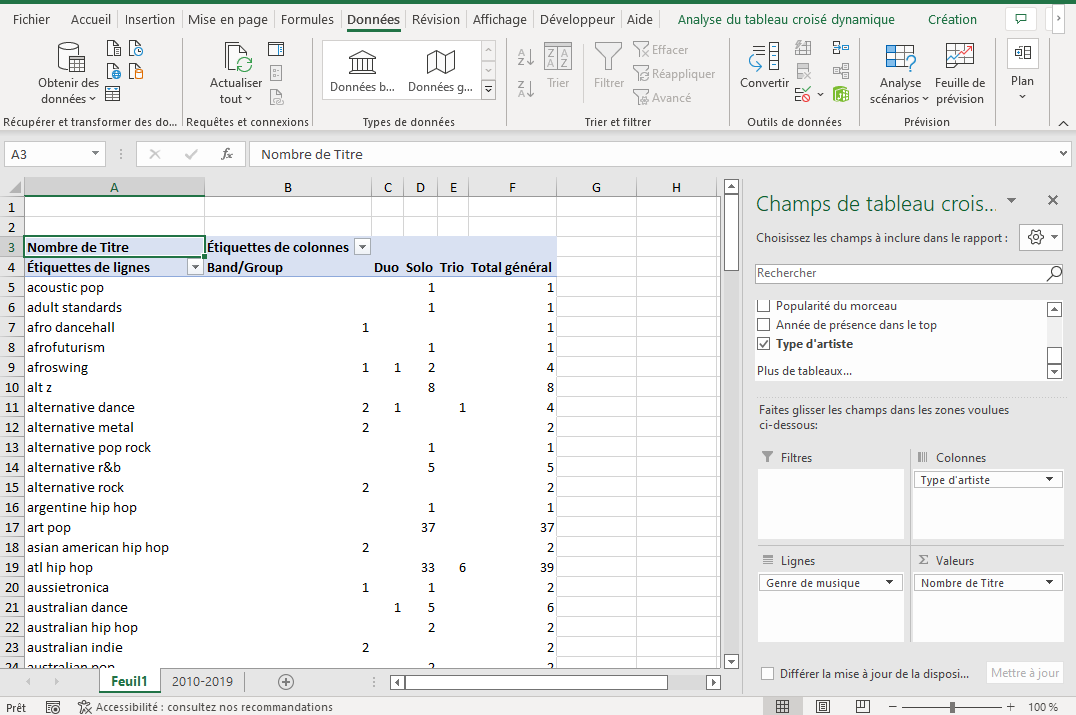
Task: Open the data validation dropdown arrow
Action: pyautogui.click(x=820, y=95)
